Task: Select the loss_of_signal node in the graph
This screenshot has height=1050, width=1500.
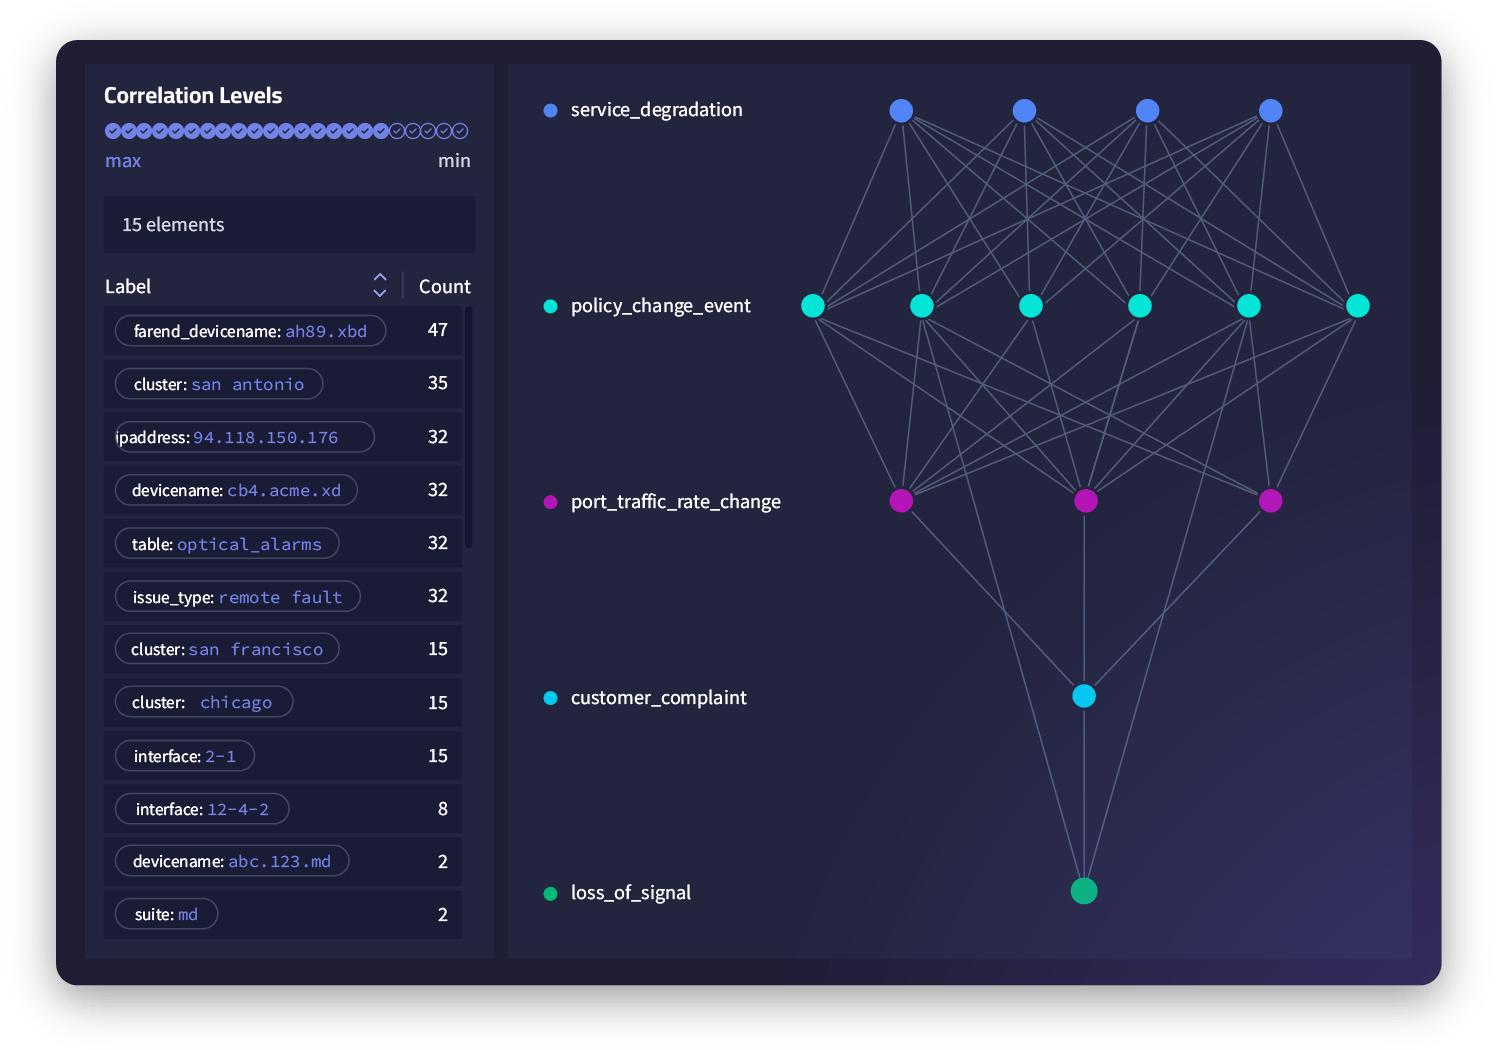Action: click(1084, 890)
